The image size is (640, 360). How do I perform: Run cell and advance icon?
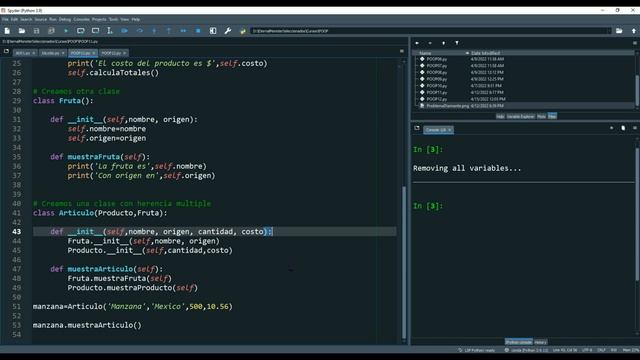coord(95,31)
